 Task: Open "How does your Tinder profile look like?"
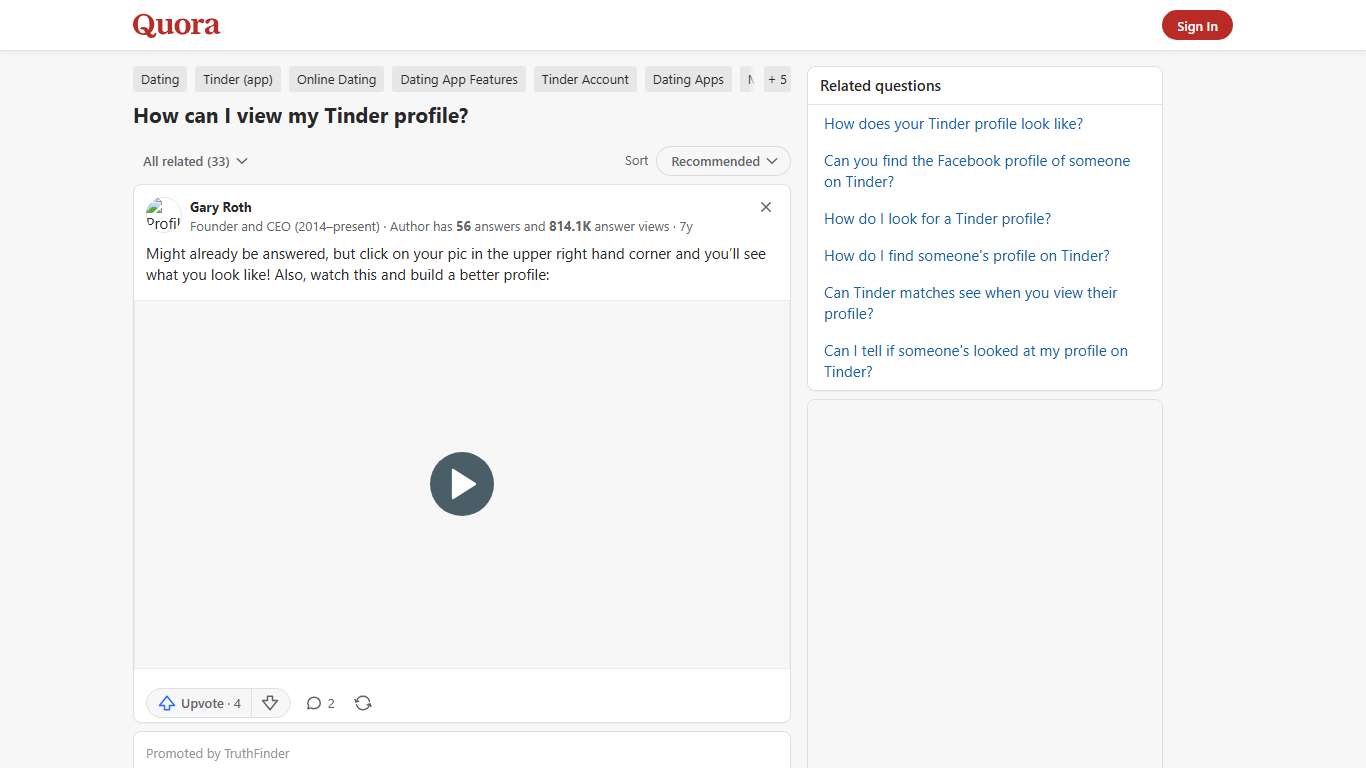(x=953, y=123)
